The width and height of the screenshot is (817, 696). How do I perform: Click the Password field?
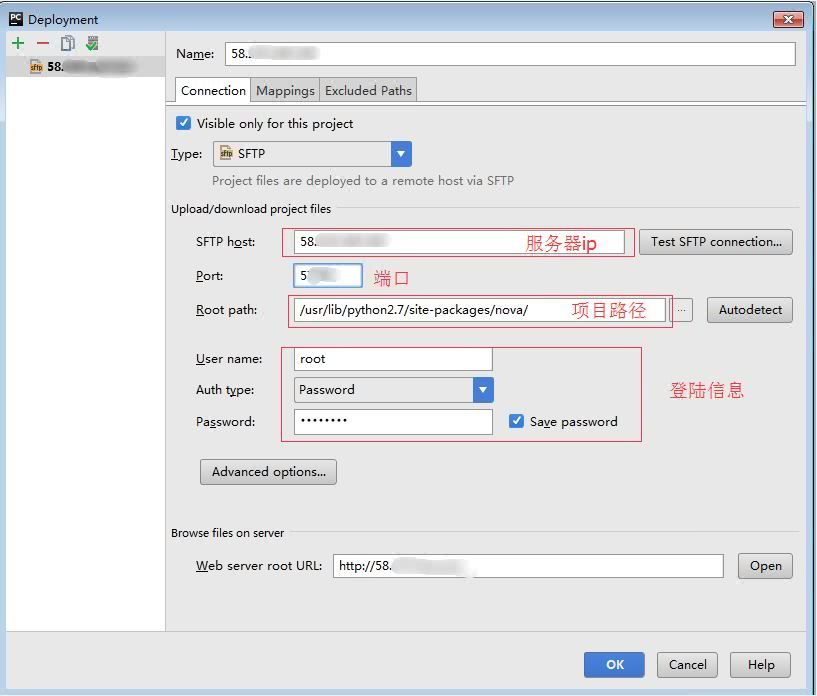[393, 421]
